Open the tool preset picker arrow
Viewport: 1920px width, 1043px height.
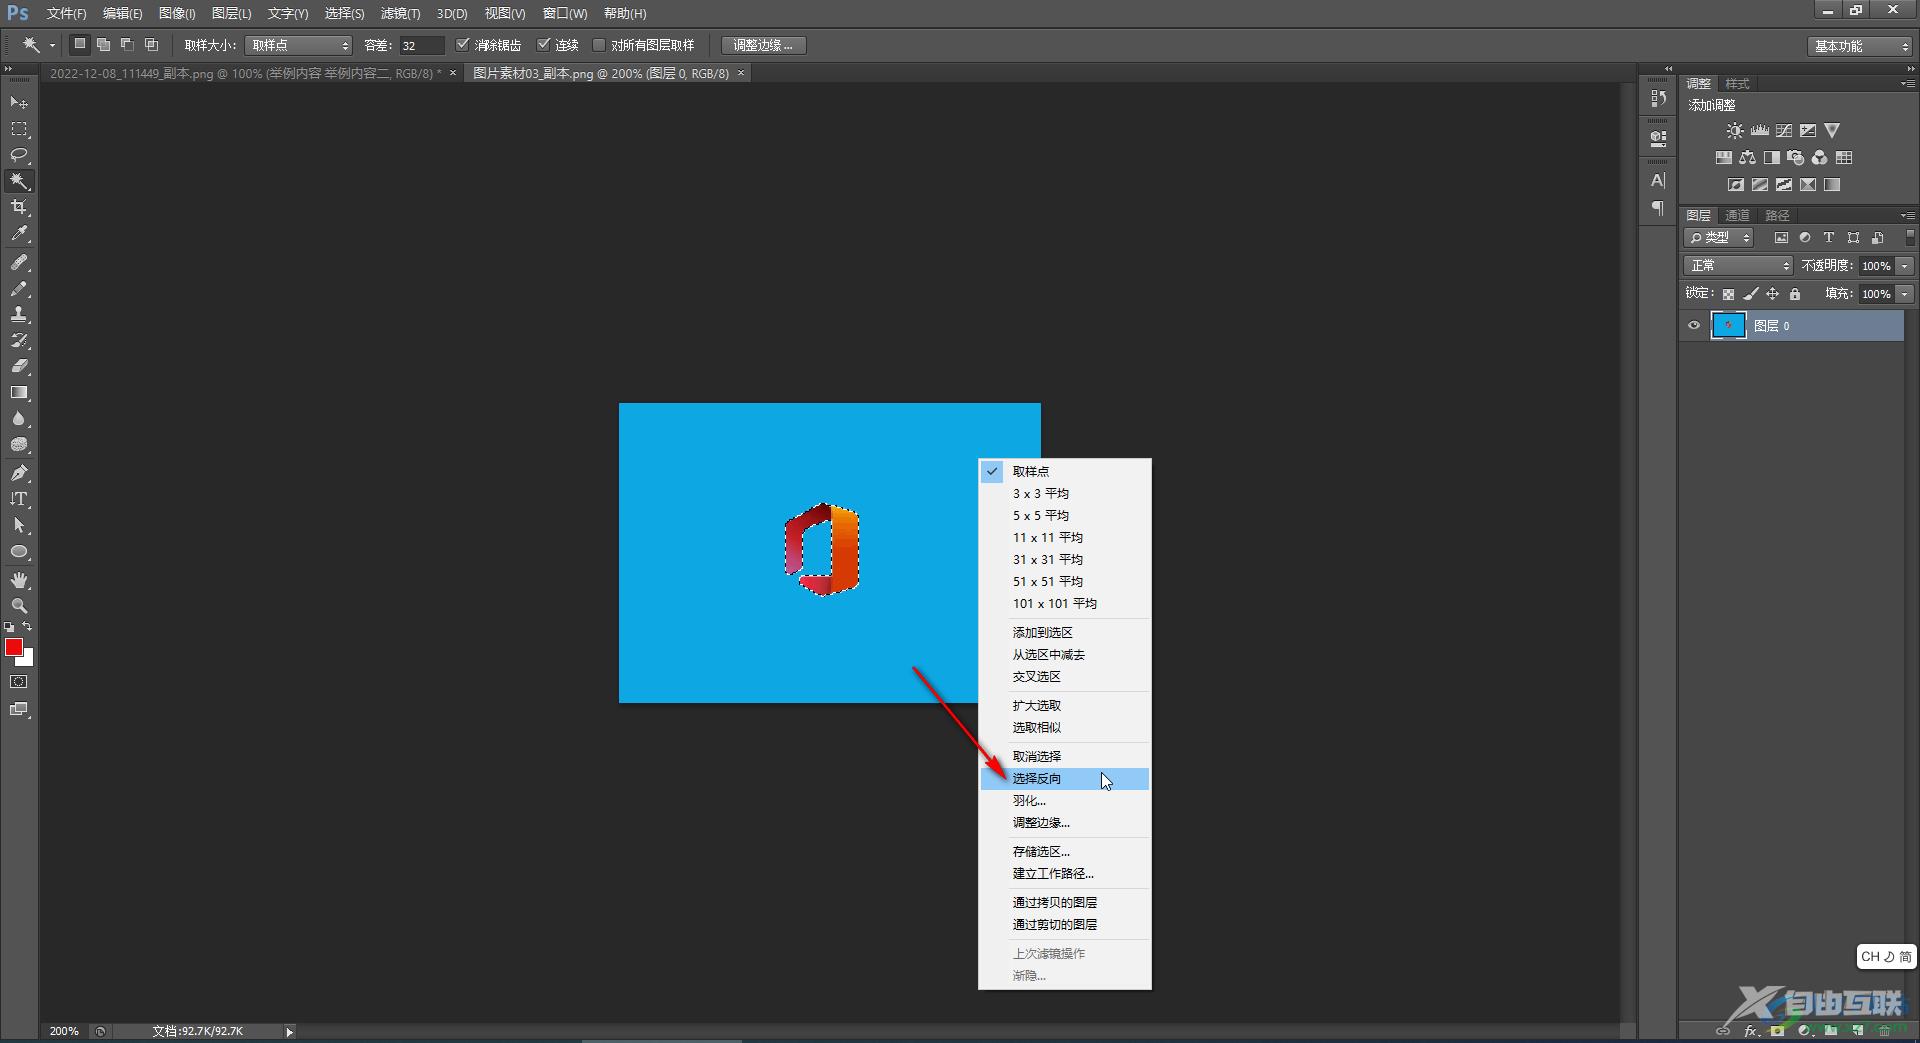tap(52, 46)
